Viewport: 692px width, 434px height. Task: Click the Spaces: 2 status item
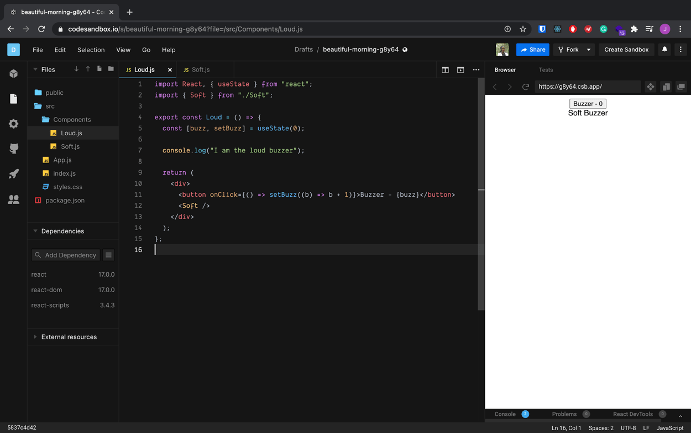(601, 428)
